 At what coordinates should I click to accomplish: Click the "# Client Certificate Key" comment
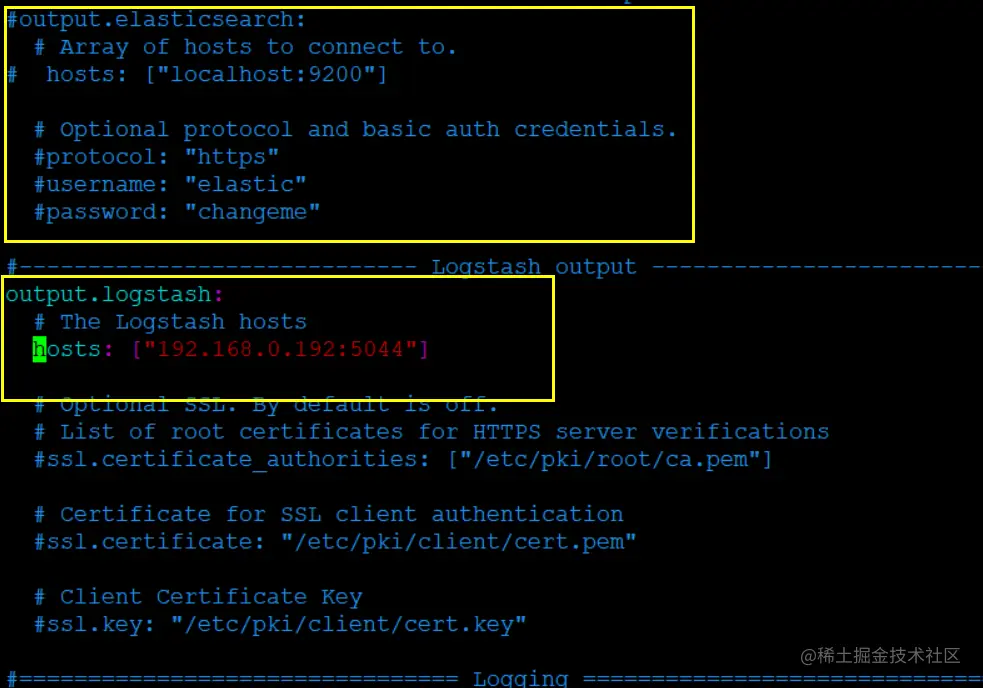[197, 597]
